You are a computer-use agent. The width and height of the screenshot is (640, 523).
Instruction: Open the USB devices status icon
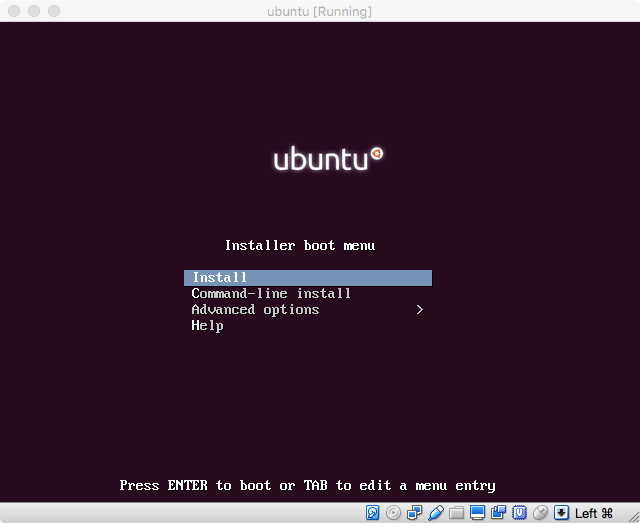(x=436, y=513)
